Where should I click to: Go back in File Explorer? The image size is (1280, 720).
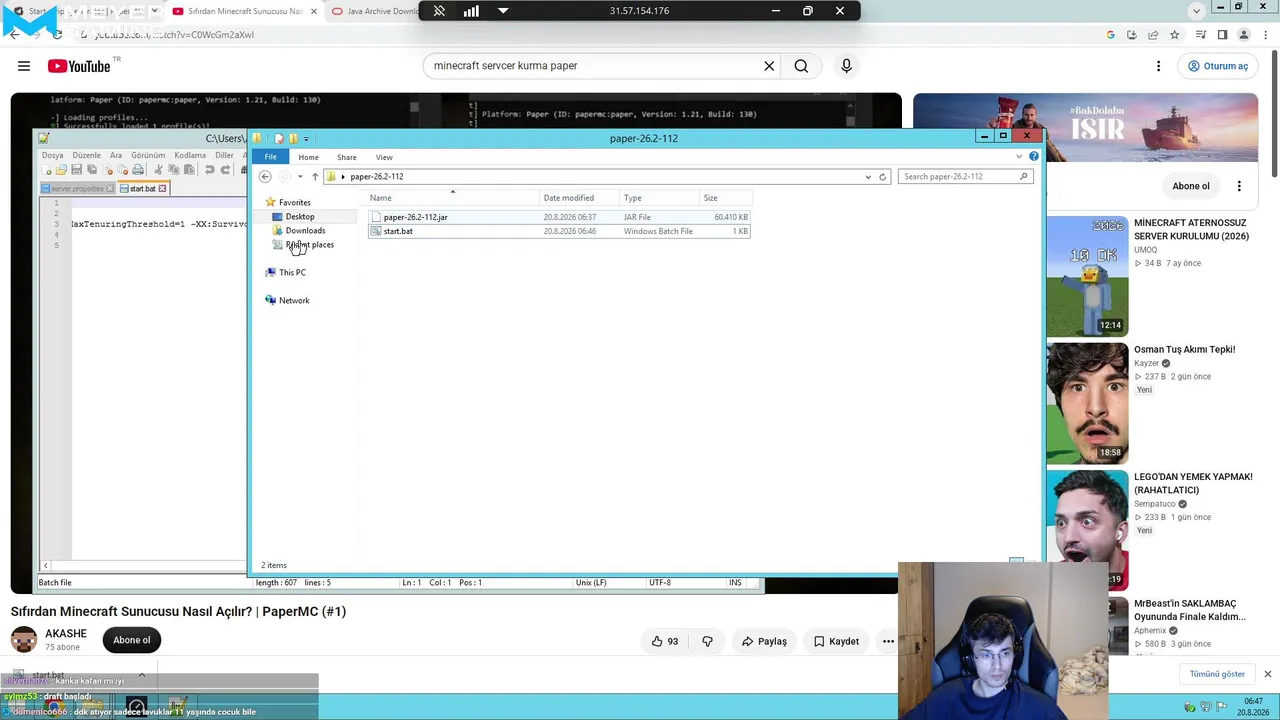265,177
